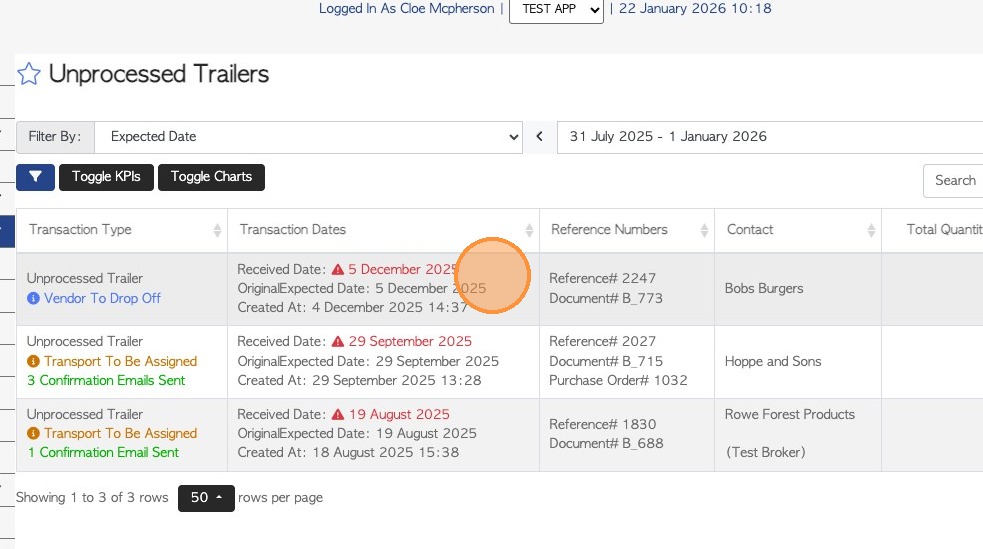Click the info icon beside Vendor To Drop Off
Image resolution: width=983 pixels, height=549 pixels.
[33, 298]
